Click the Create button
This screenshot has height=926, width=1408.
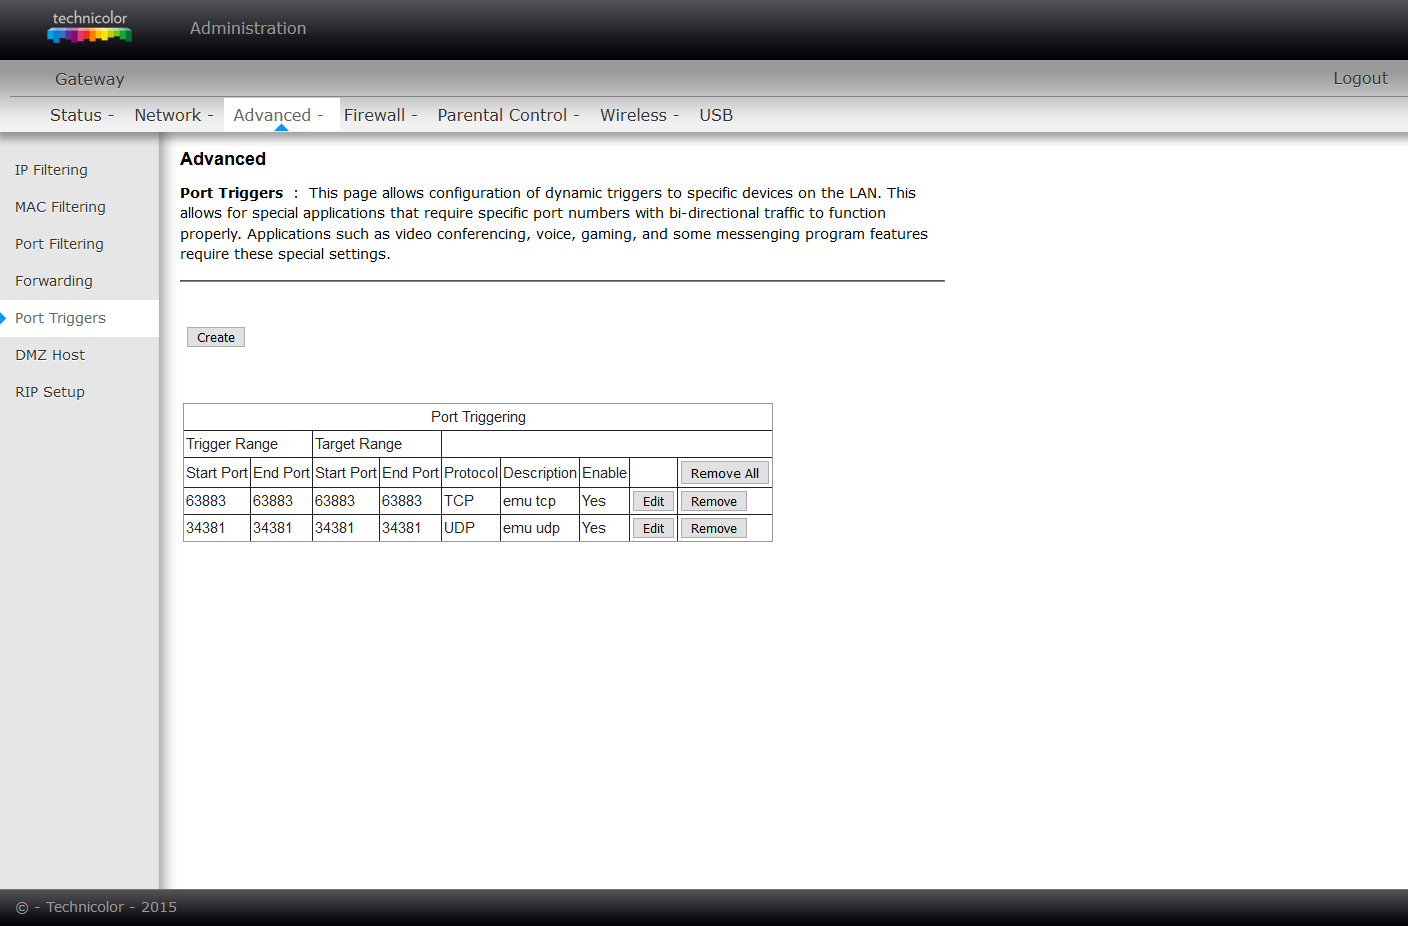coord(216,337)
